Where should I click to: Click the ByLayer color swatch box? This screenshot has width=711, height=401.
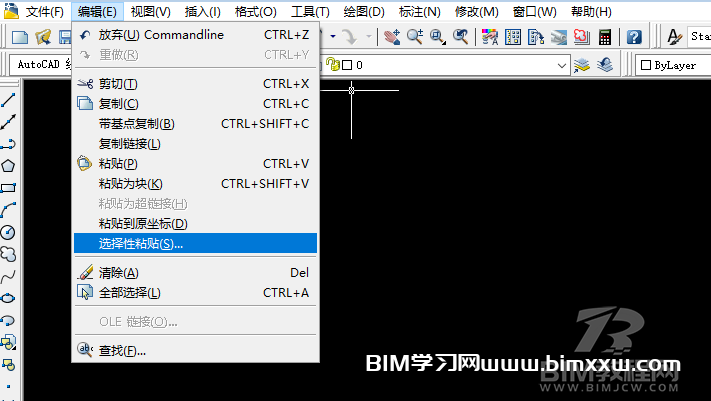click(x=645, y=65)
